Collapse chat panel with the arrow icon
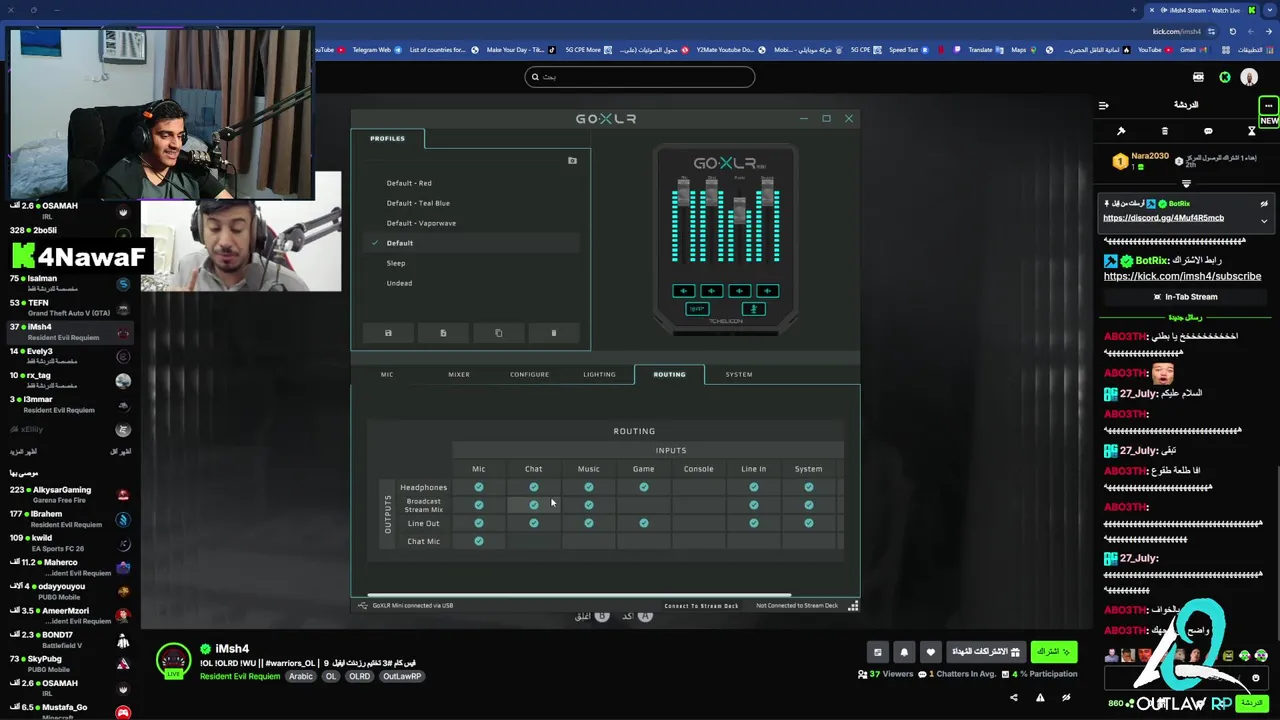 click(x=1104, y=105)
